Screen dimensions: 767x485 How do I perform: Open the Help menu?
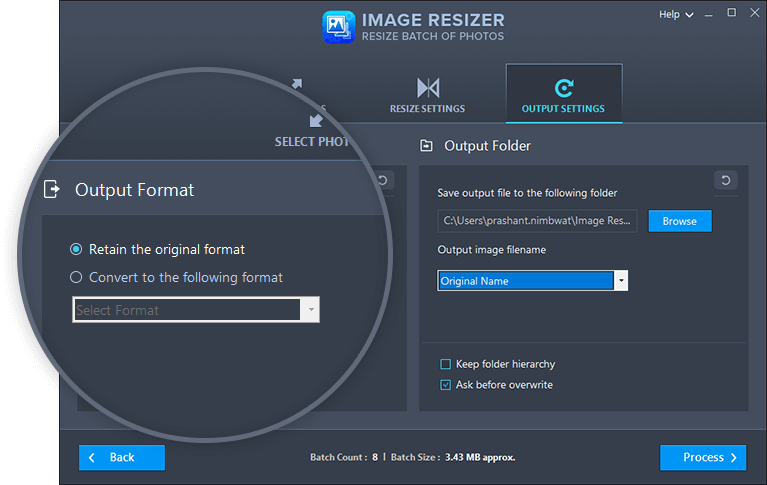676,15
